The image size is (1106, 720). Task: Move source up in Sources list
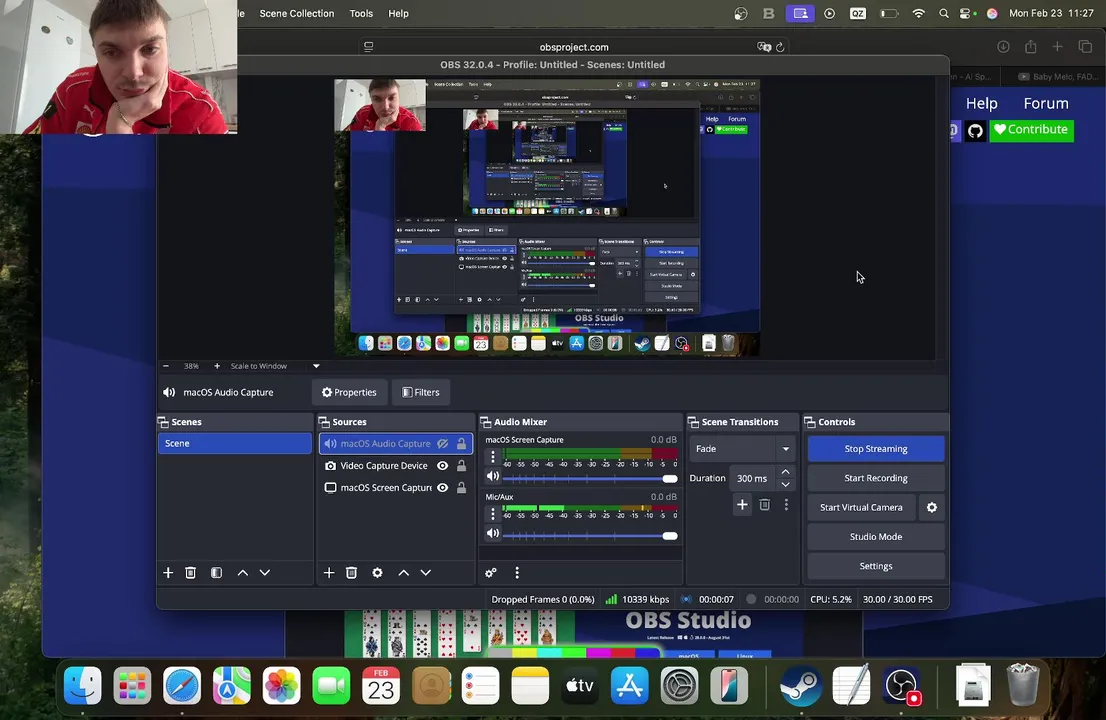[x=403, y=573]
